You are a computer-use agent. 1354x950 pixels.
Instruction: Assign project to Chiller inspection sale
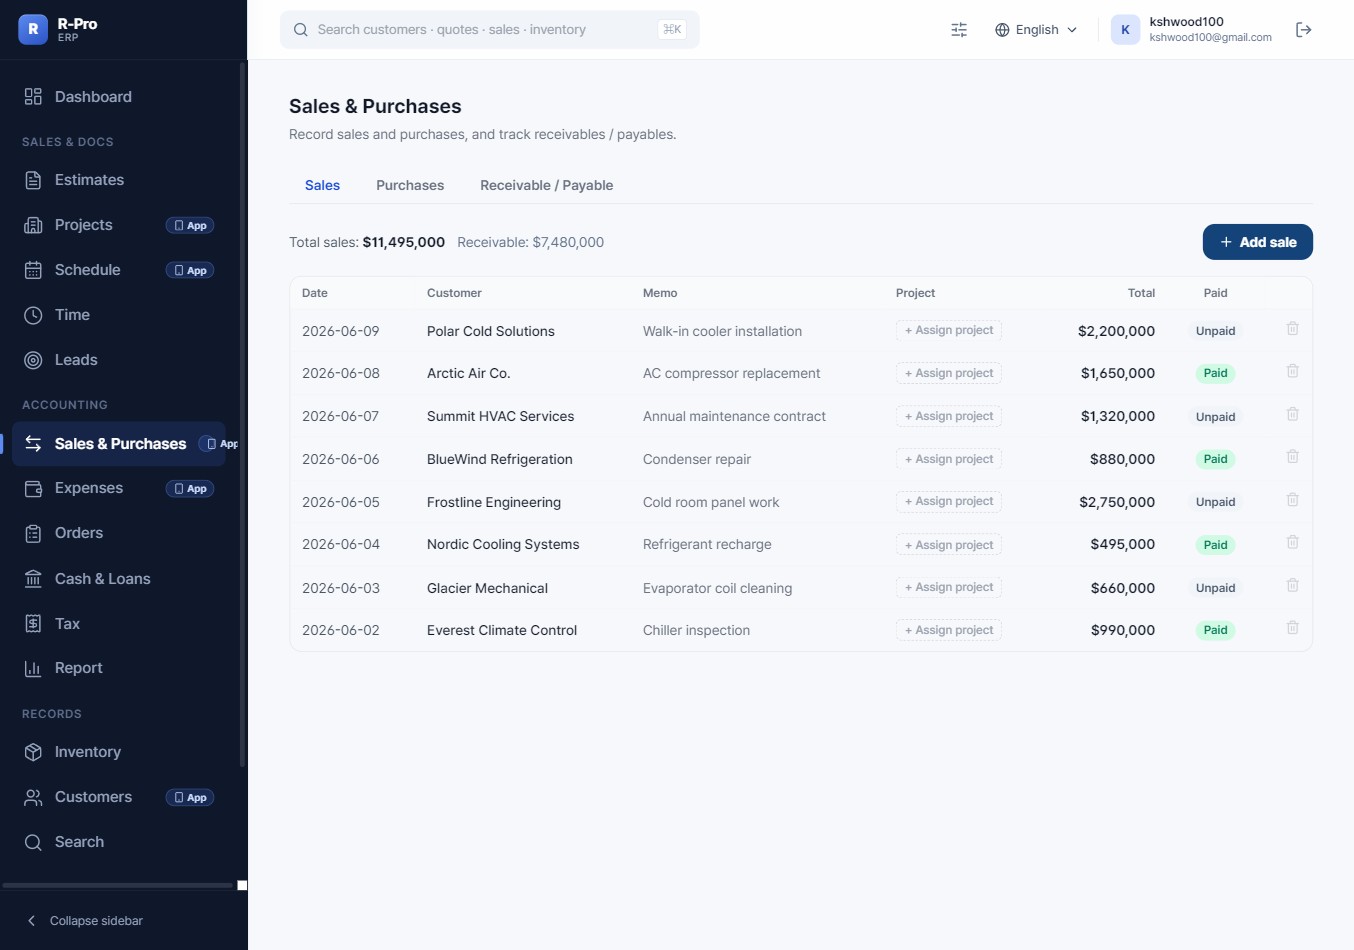(x=949, y=630)
